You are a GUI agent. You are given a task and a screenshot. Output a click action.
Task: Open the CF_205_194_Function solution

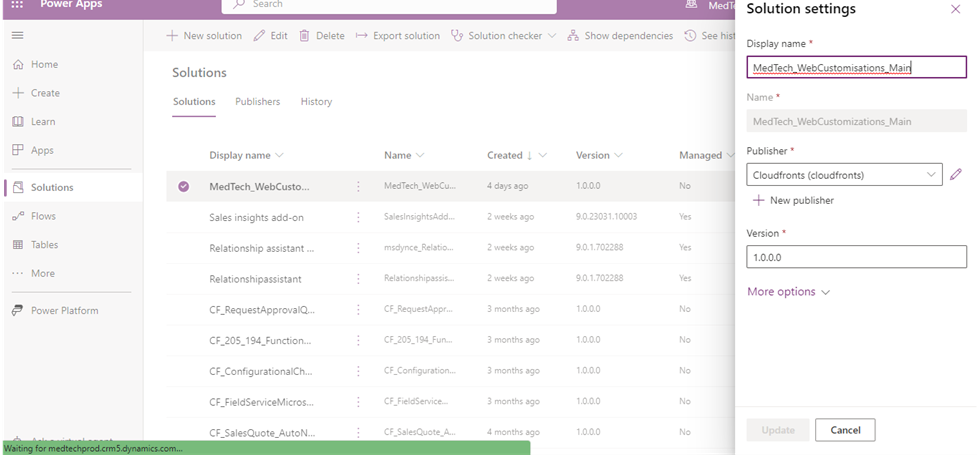coord(260,340)
